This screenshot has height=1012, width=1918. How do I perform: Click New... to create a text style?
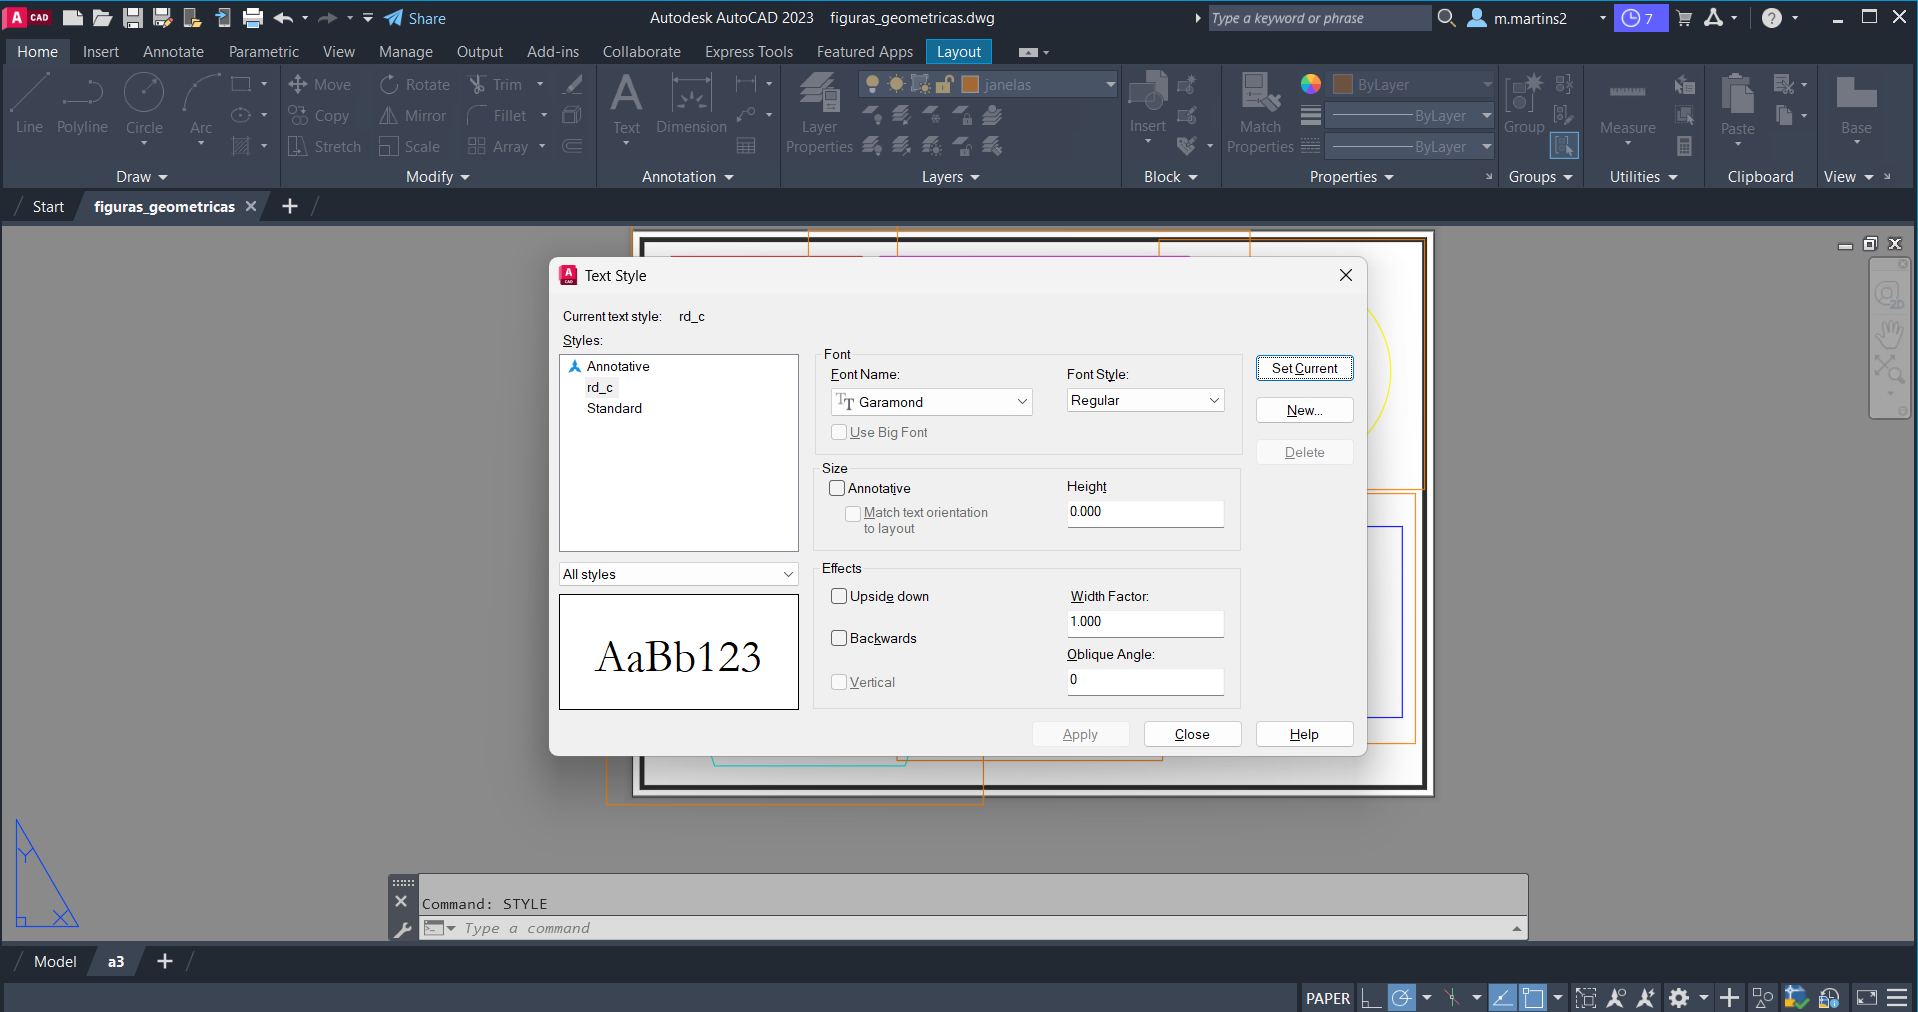coord(1304,411)
